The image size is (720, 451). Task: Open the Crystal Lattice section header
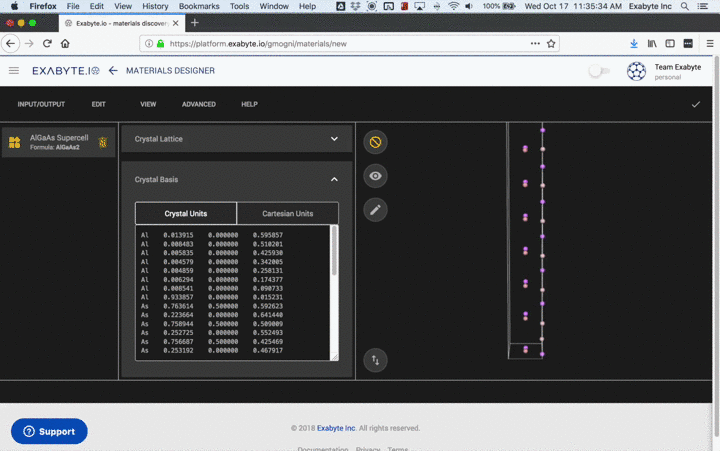click(236, 139)
